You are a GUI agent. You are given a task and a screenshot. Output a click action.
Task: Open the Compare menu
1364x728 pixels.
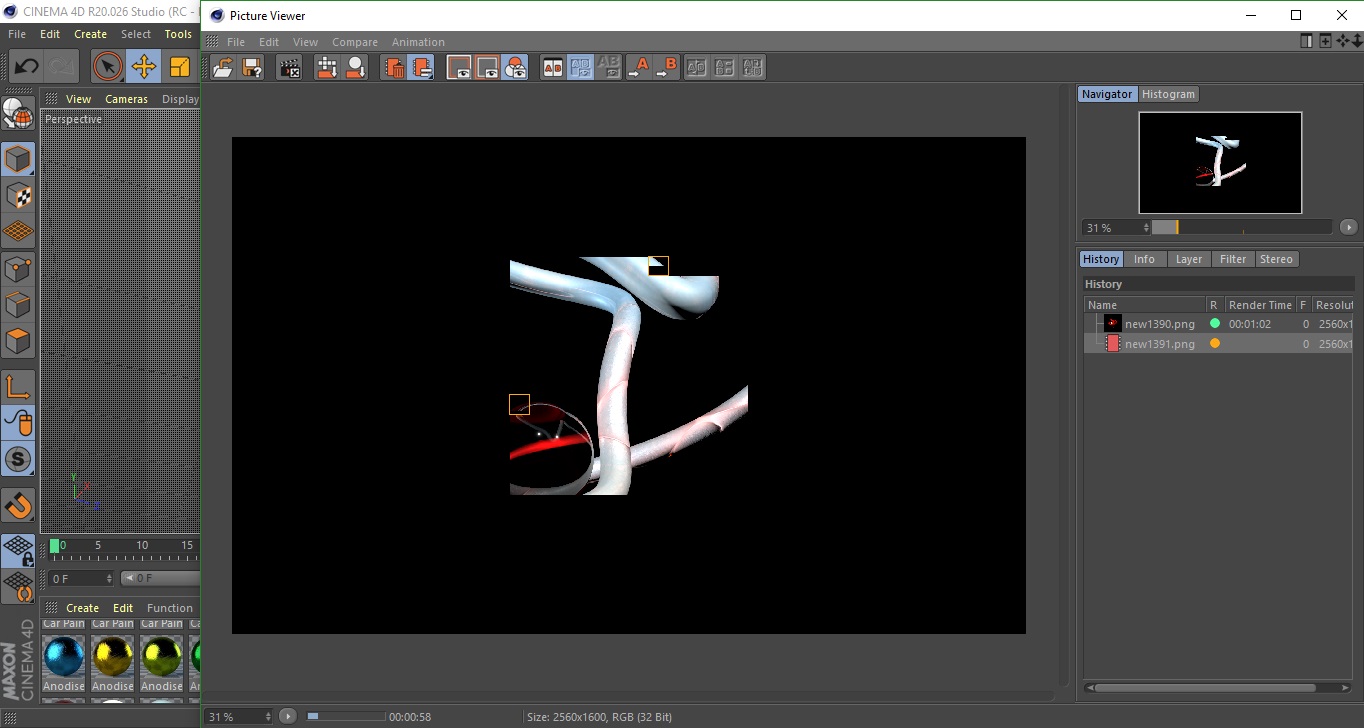[355, 42]
